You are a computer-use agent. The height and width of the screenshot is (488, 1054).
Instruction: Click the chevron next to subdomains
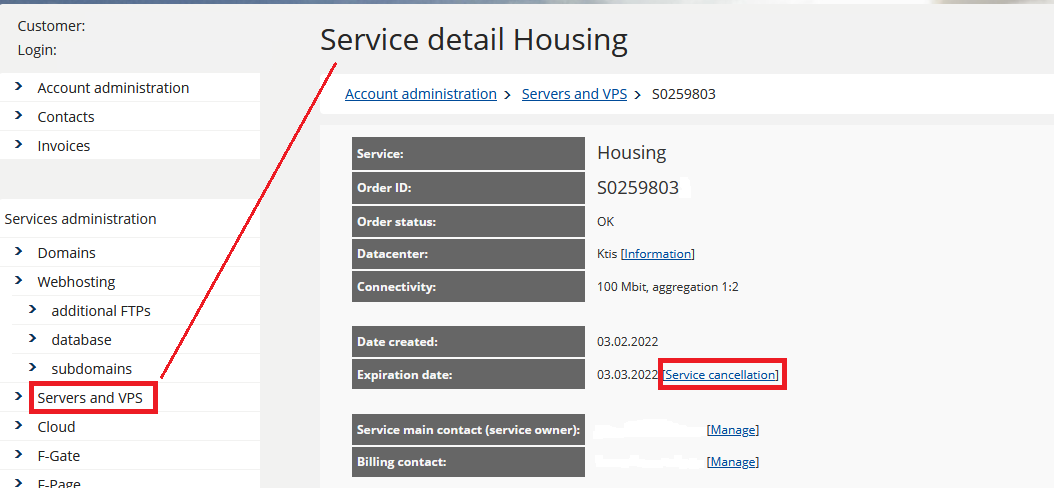coord(32,367)
